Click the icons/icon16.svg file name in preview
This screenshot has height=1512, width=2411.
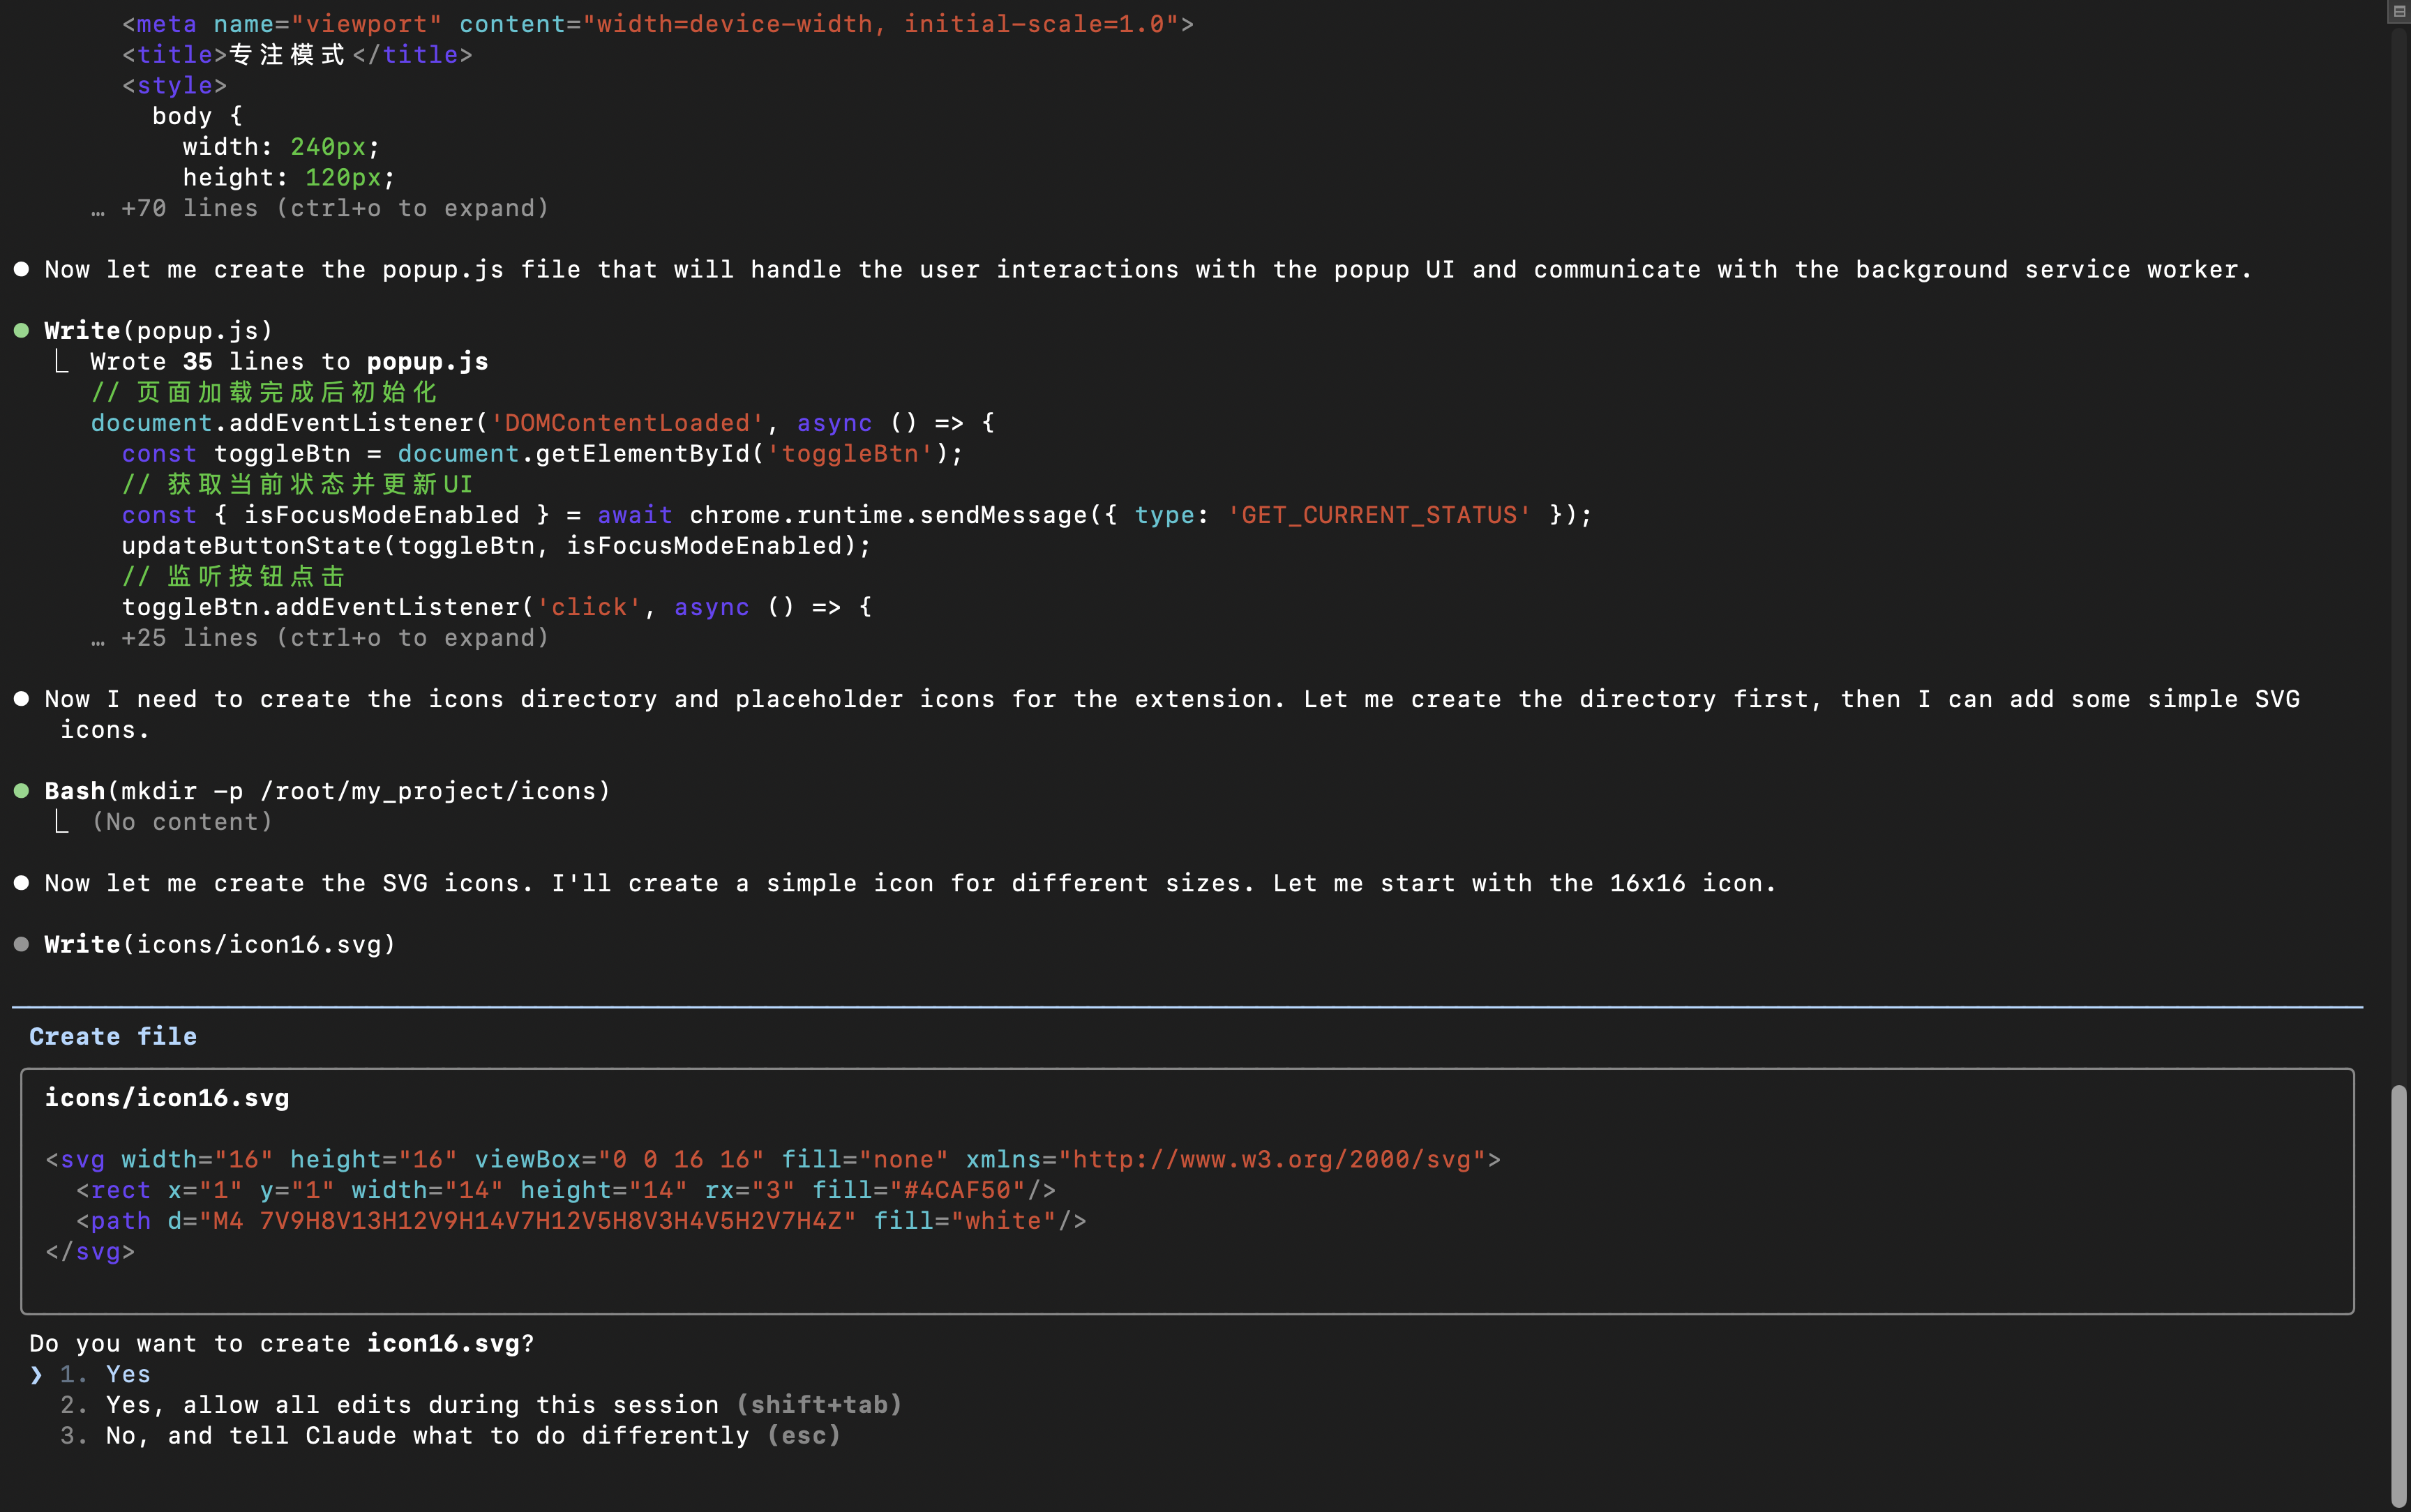pos(167,1098)
